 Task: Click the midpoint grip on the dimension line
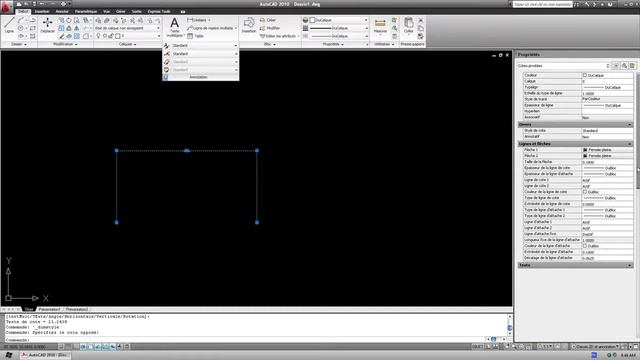[187, 151]
